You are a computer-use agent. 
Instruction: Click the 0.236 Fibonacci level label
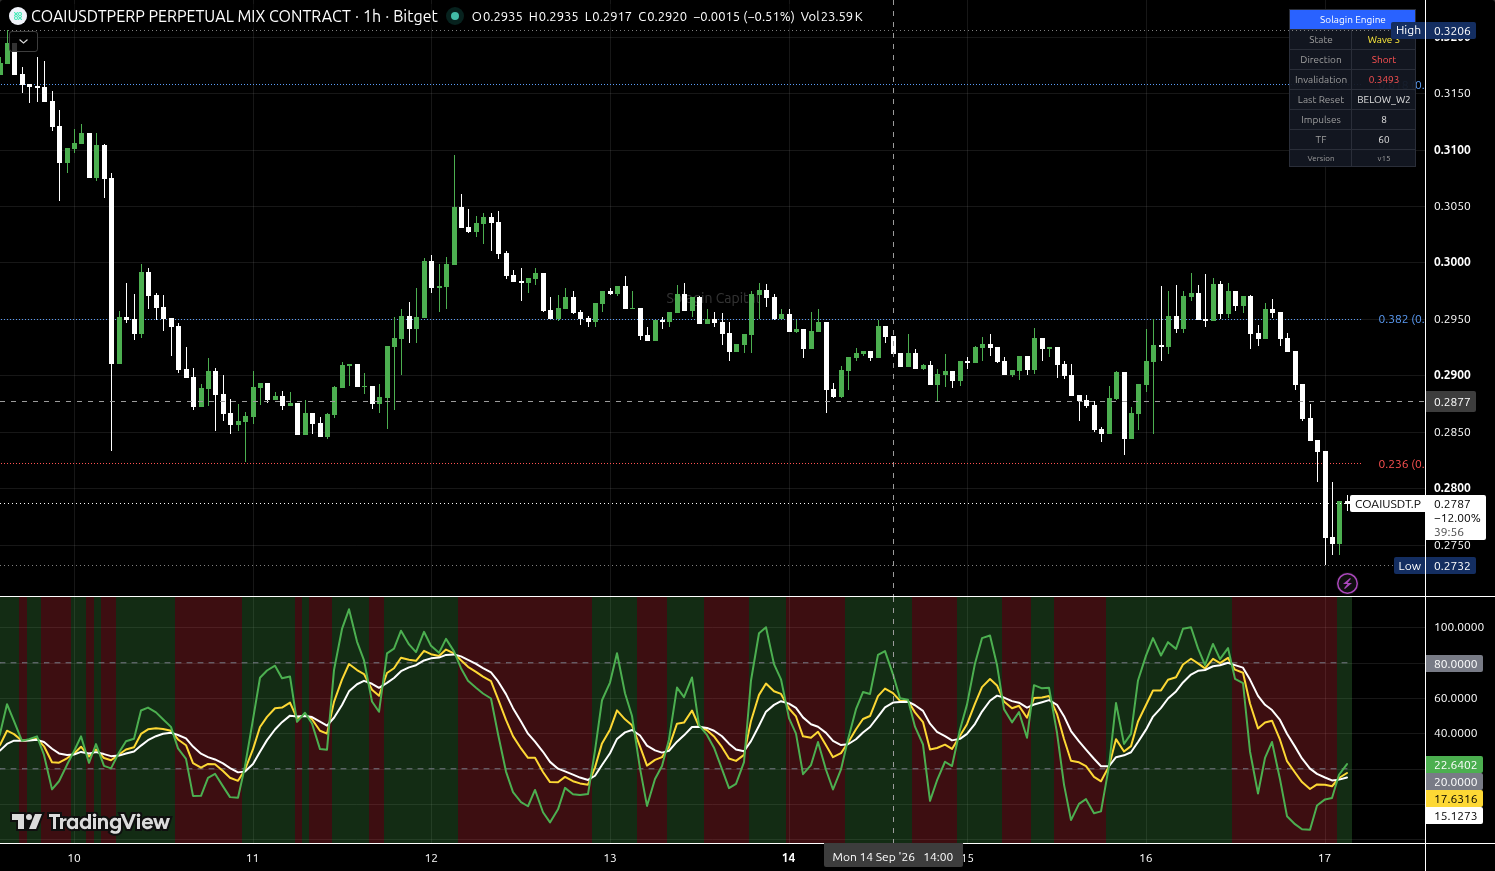1400,464
